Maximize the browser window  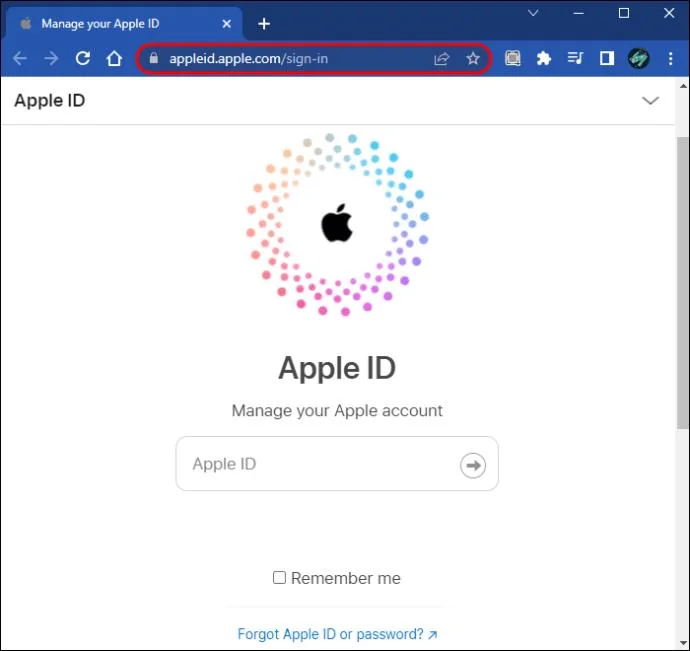click(624, 13)
